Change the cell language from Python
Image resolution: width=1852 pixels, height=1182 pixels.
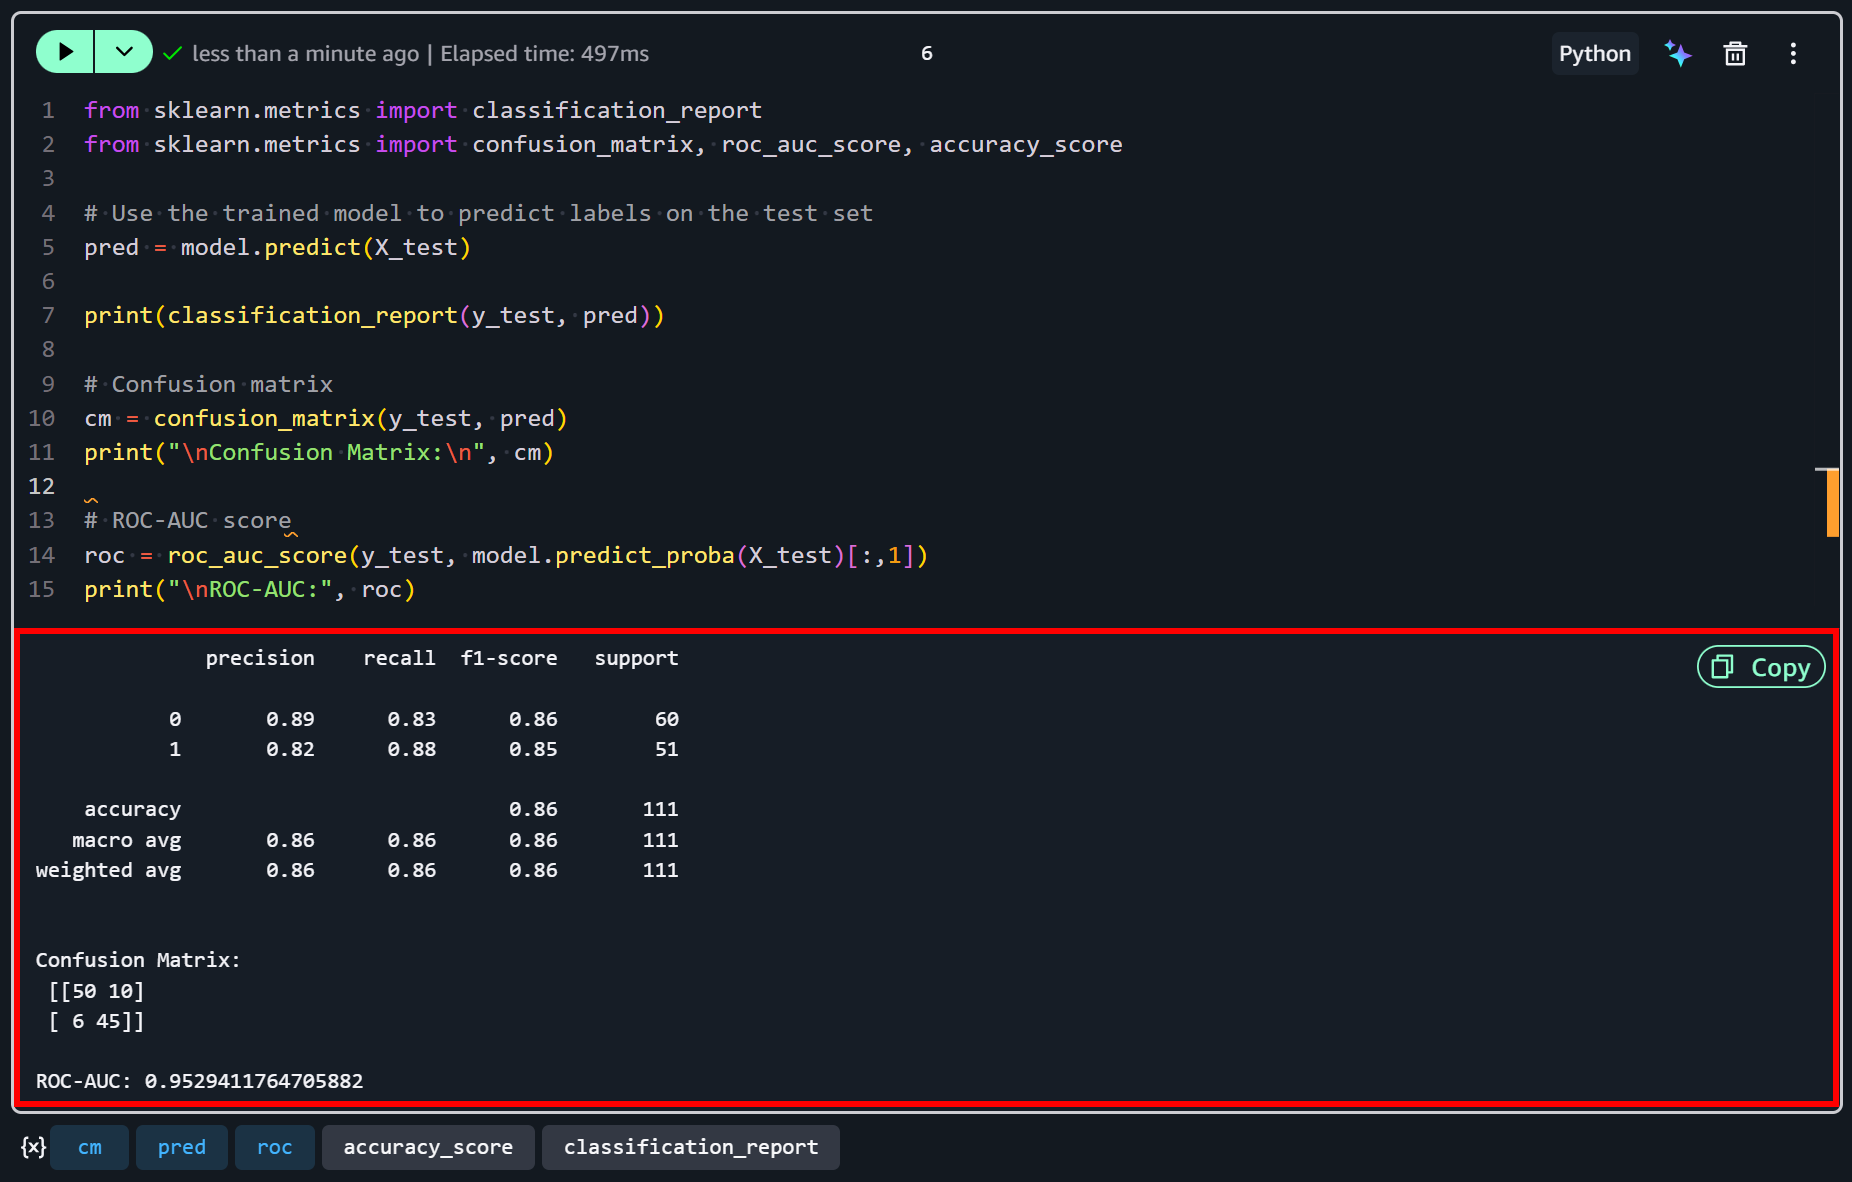click(1594, 54)
